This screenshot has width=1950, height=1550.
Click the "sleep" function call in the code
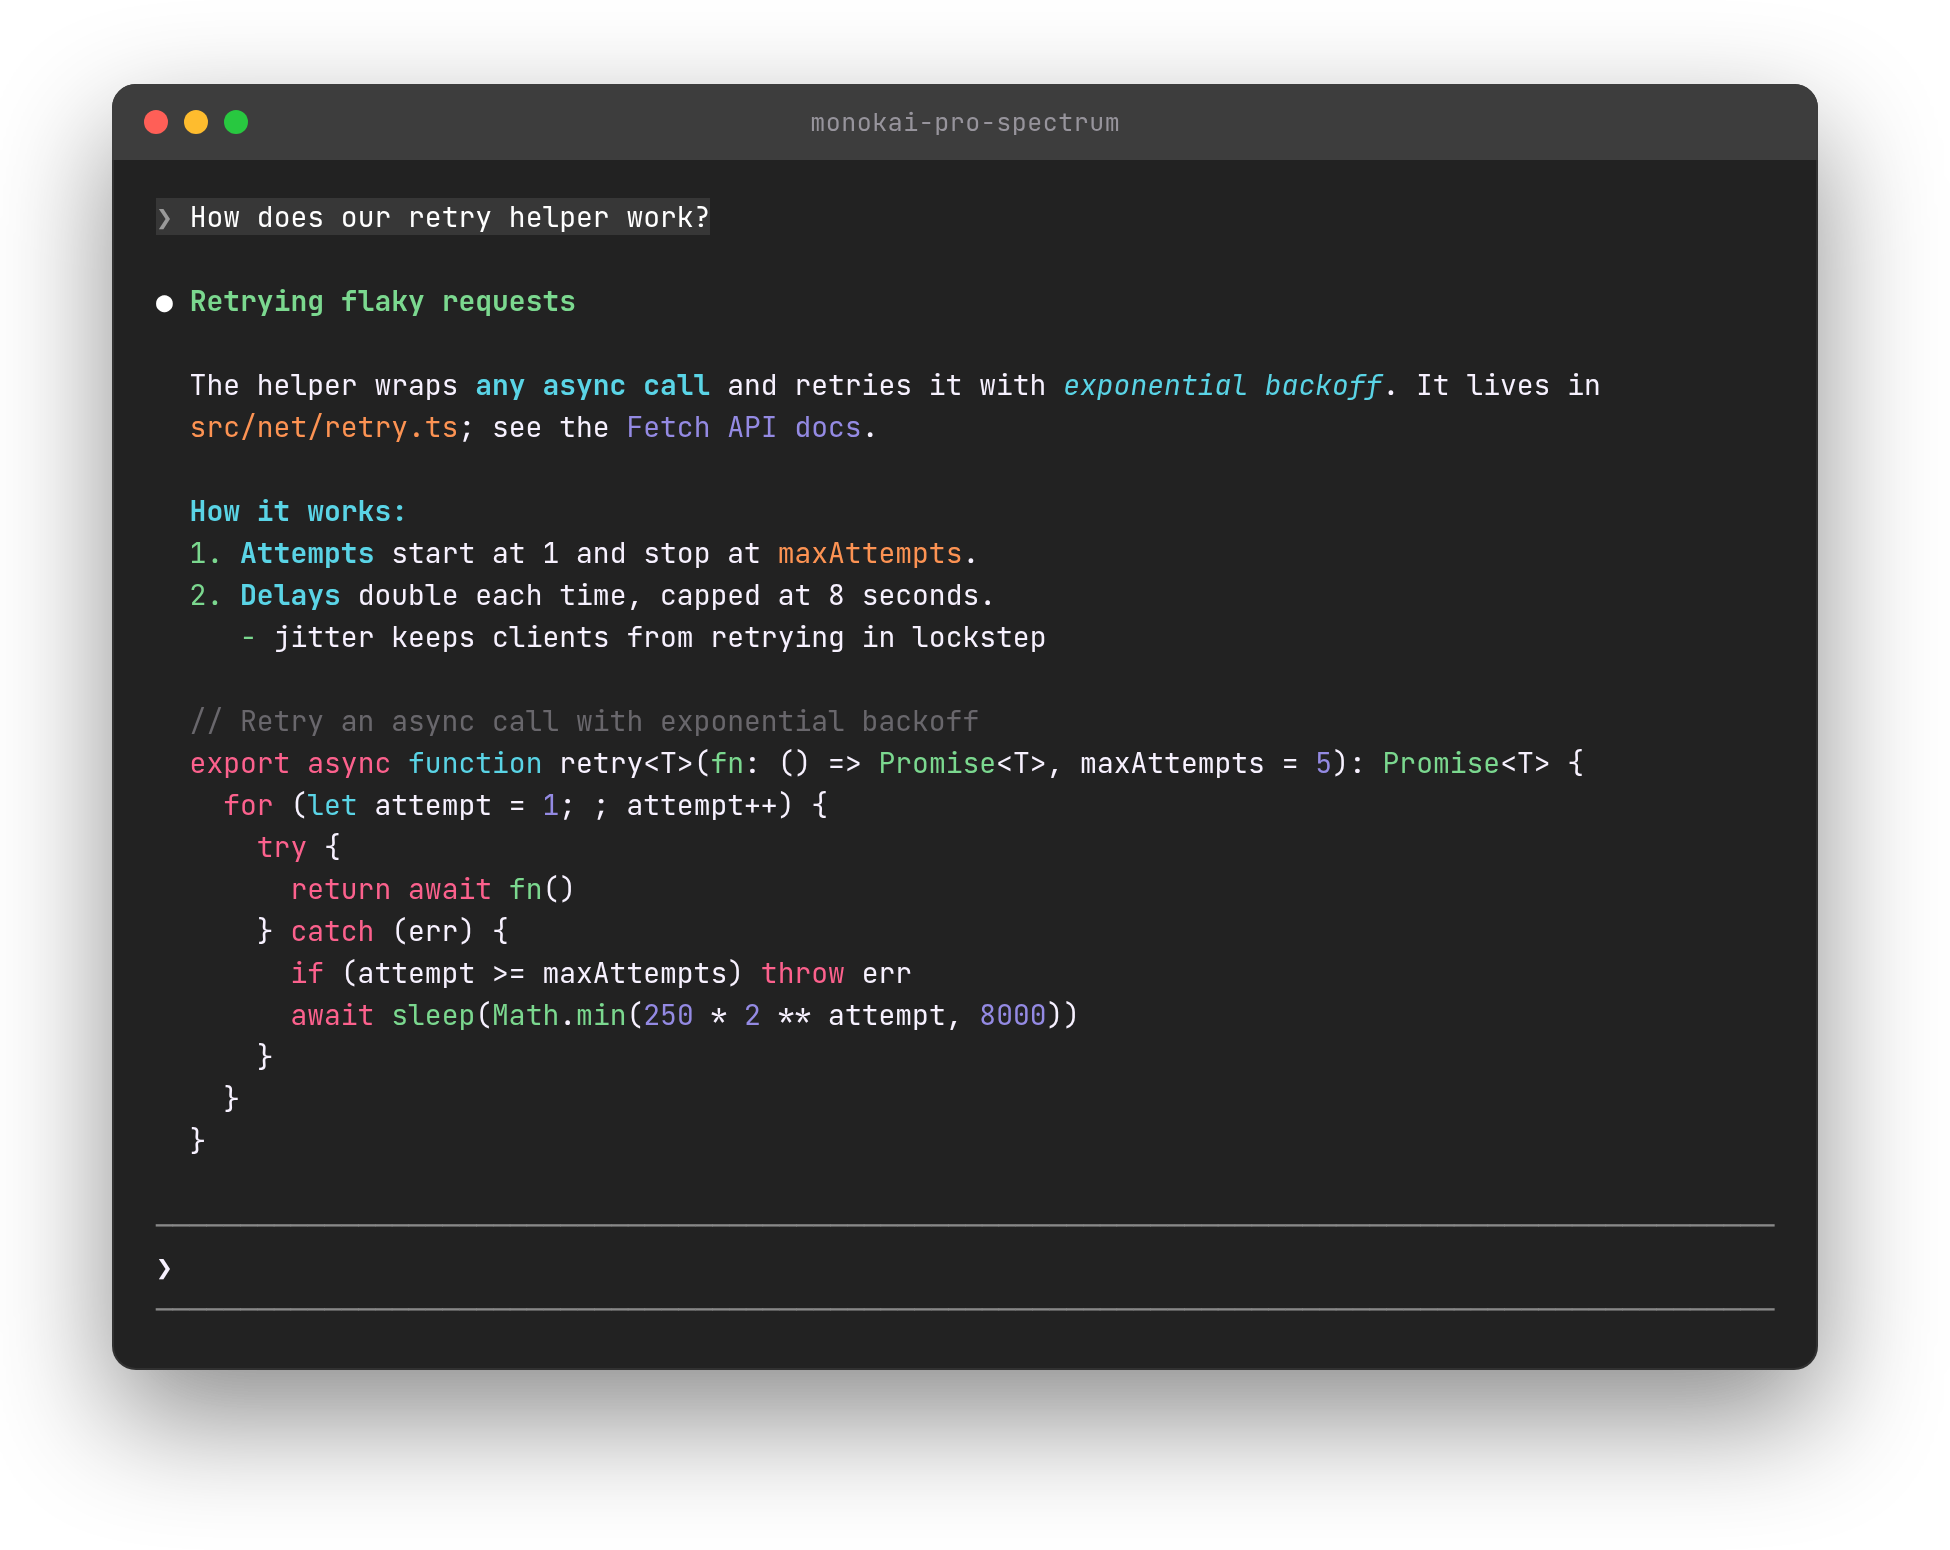pyautogui.click(x=433, y=1016)
